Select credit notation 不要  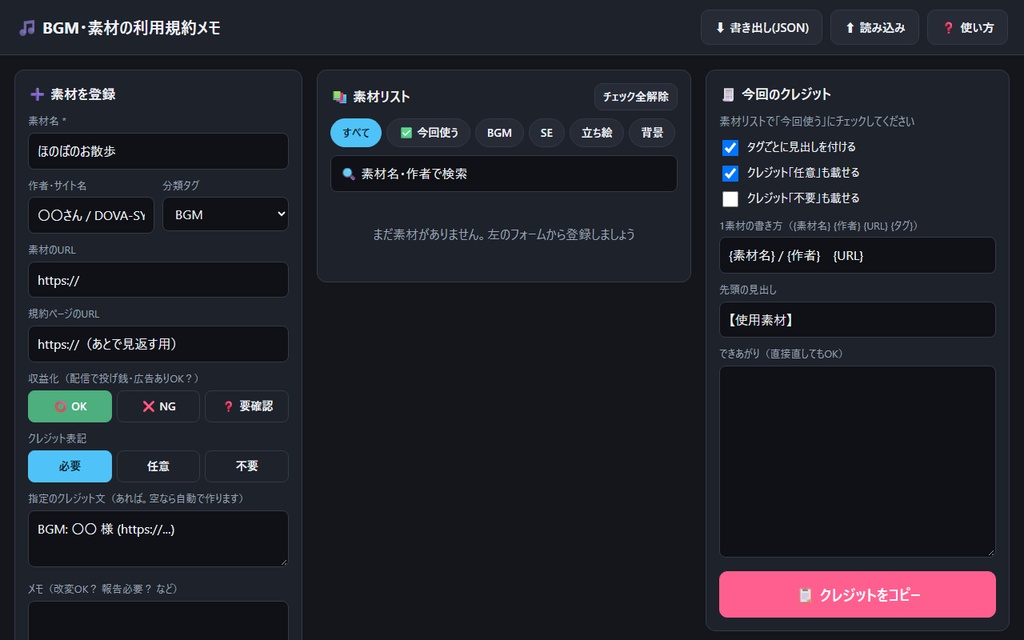tap(247, 466)
